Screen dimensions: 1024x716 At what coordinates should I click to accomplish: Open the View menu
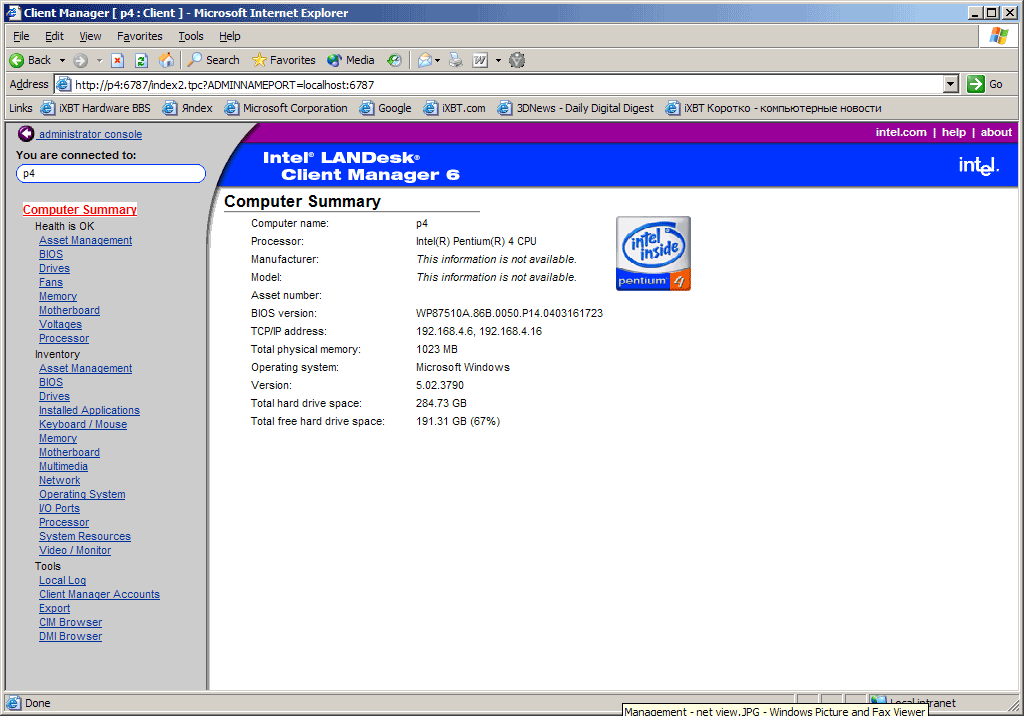(90, 36)
